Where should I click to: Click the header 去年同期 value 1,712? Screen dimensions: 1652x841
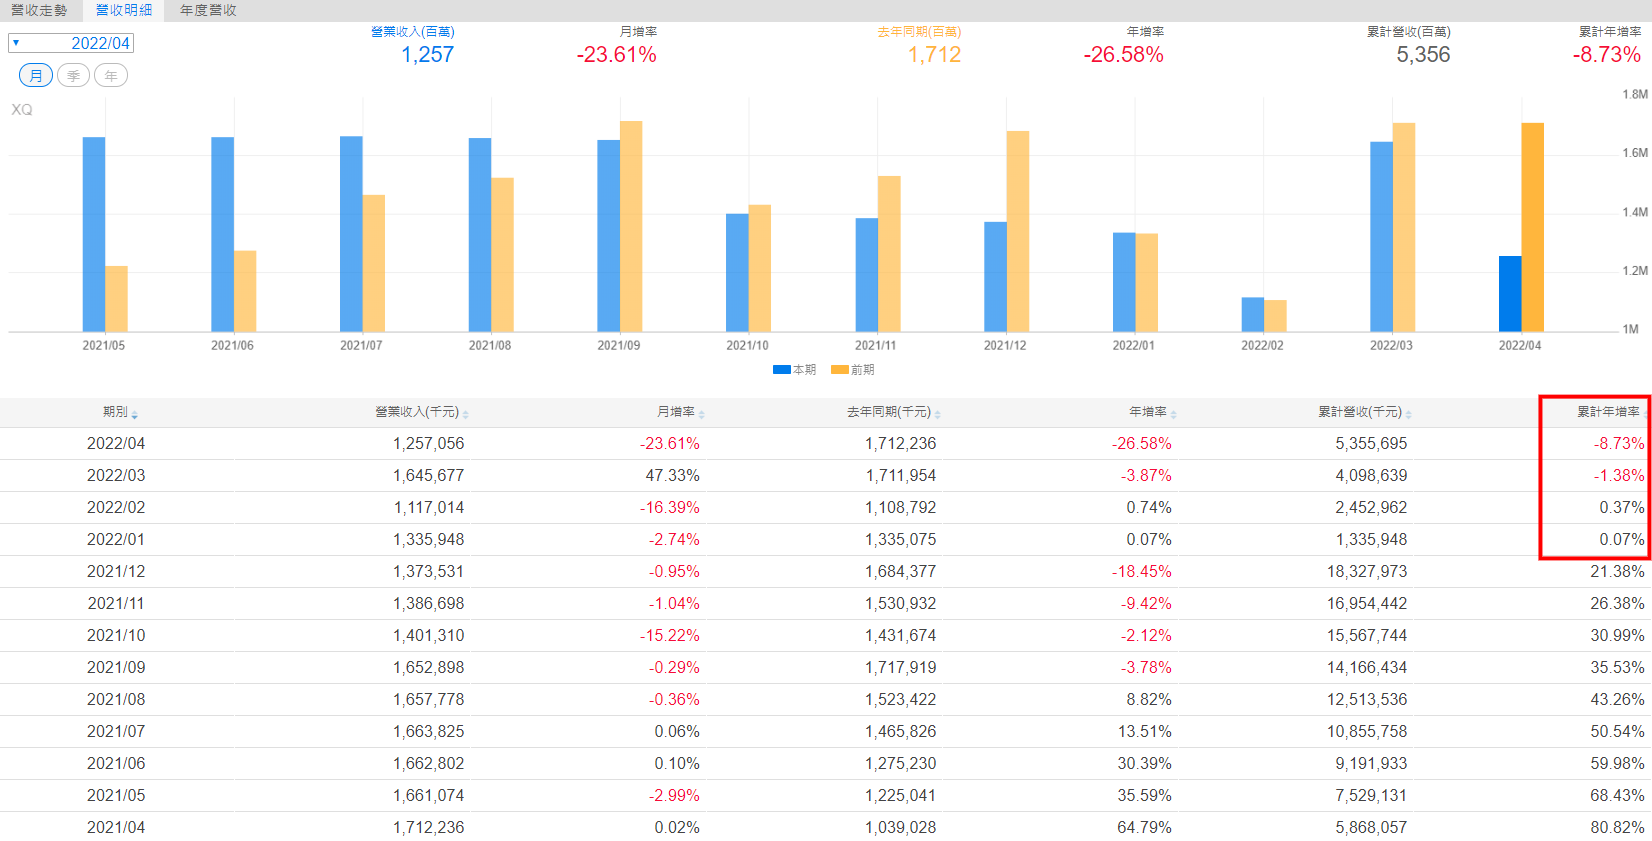tap(935, 55)
